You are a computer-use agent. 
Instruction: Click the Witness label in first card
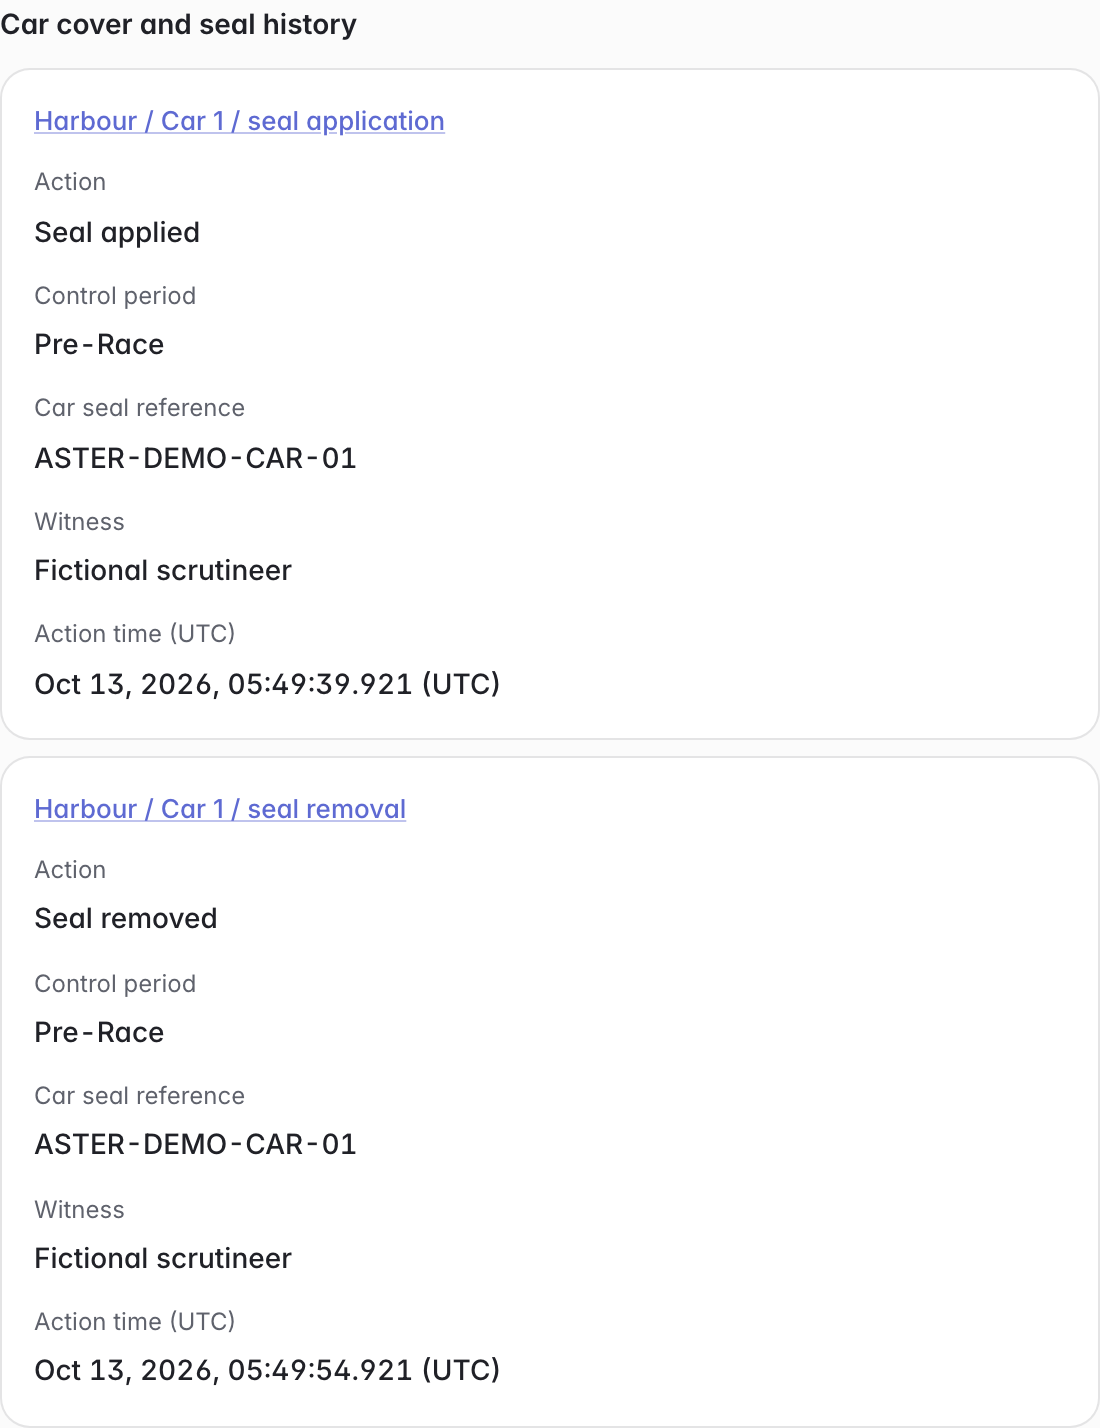[80, 522]
